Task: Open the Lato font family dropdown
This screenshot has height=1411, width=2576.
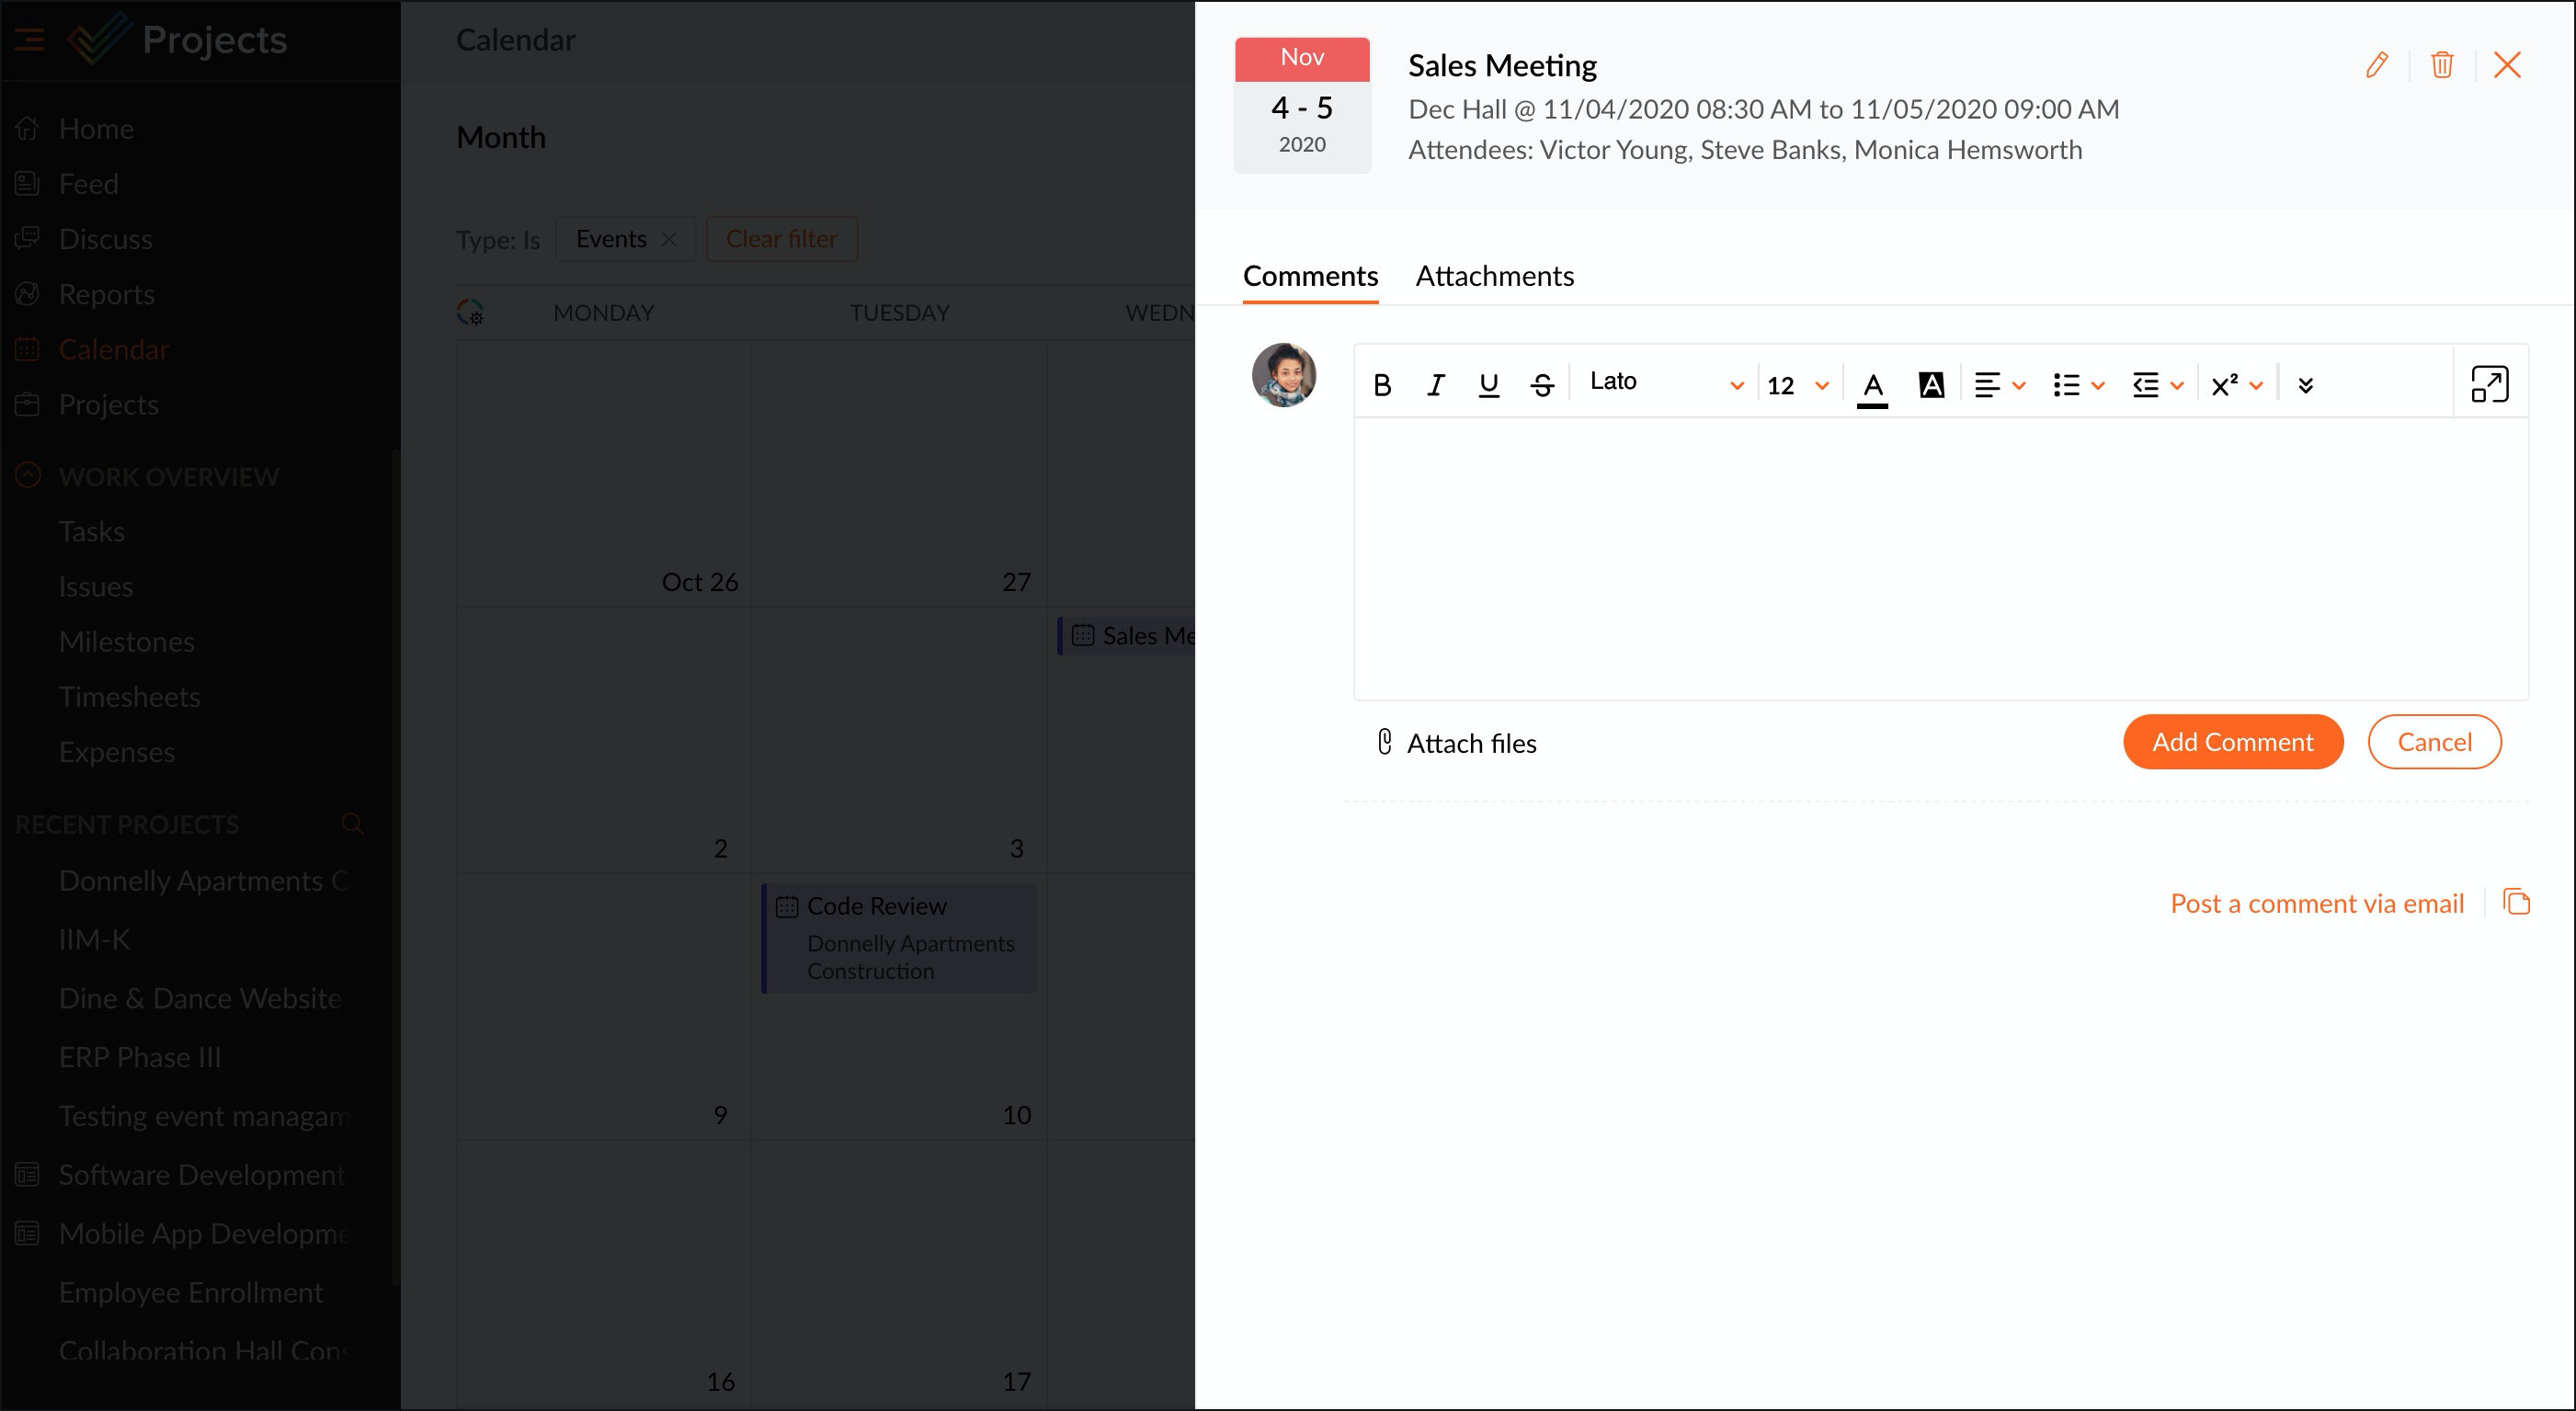Action: [1665, 383]
